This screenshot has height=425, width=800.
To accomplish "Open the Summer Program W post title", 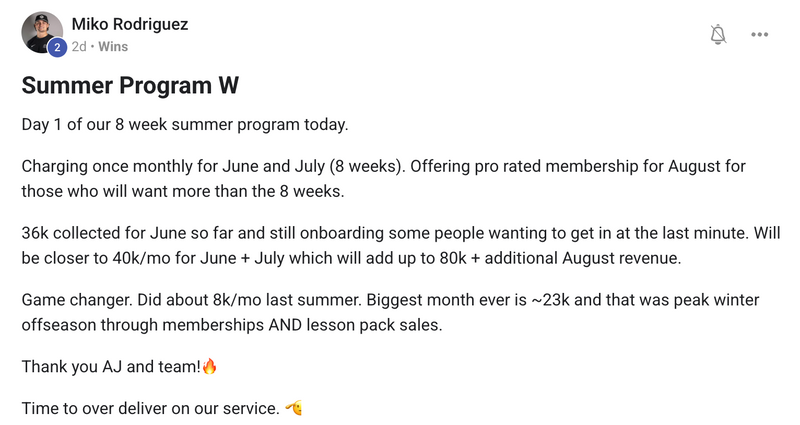I will 130,85.
